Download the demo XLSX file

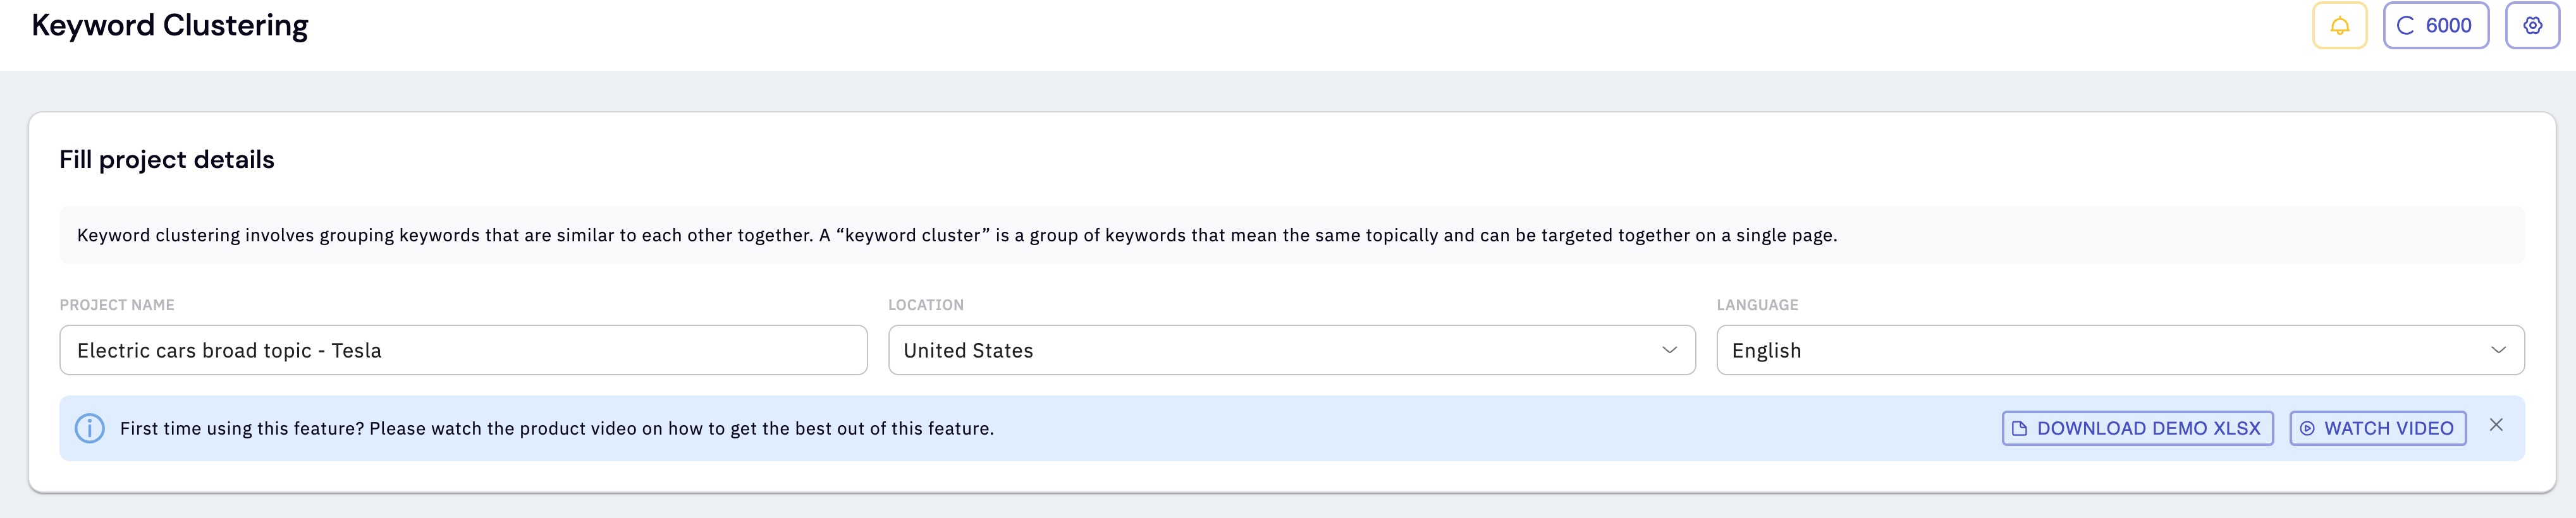click(x=2137, y=428)
